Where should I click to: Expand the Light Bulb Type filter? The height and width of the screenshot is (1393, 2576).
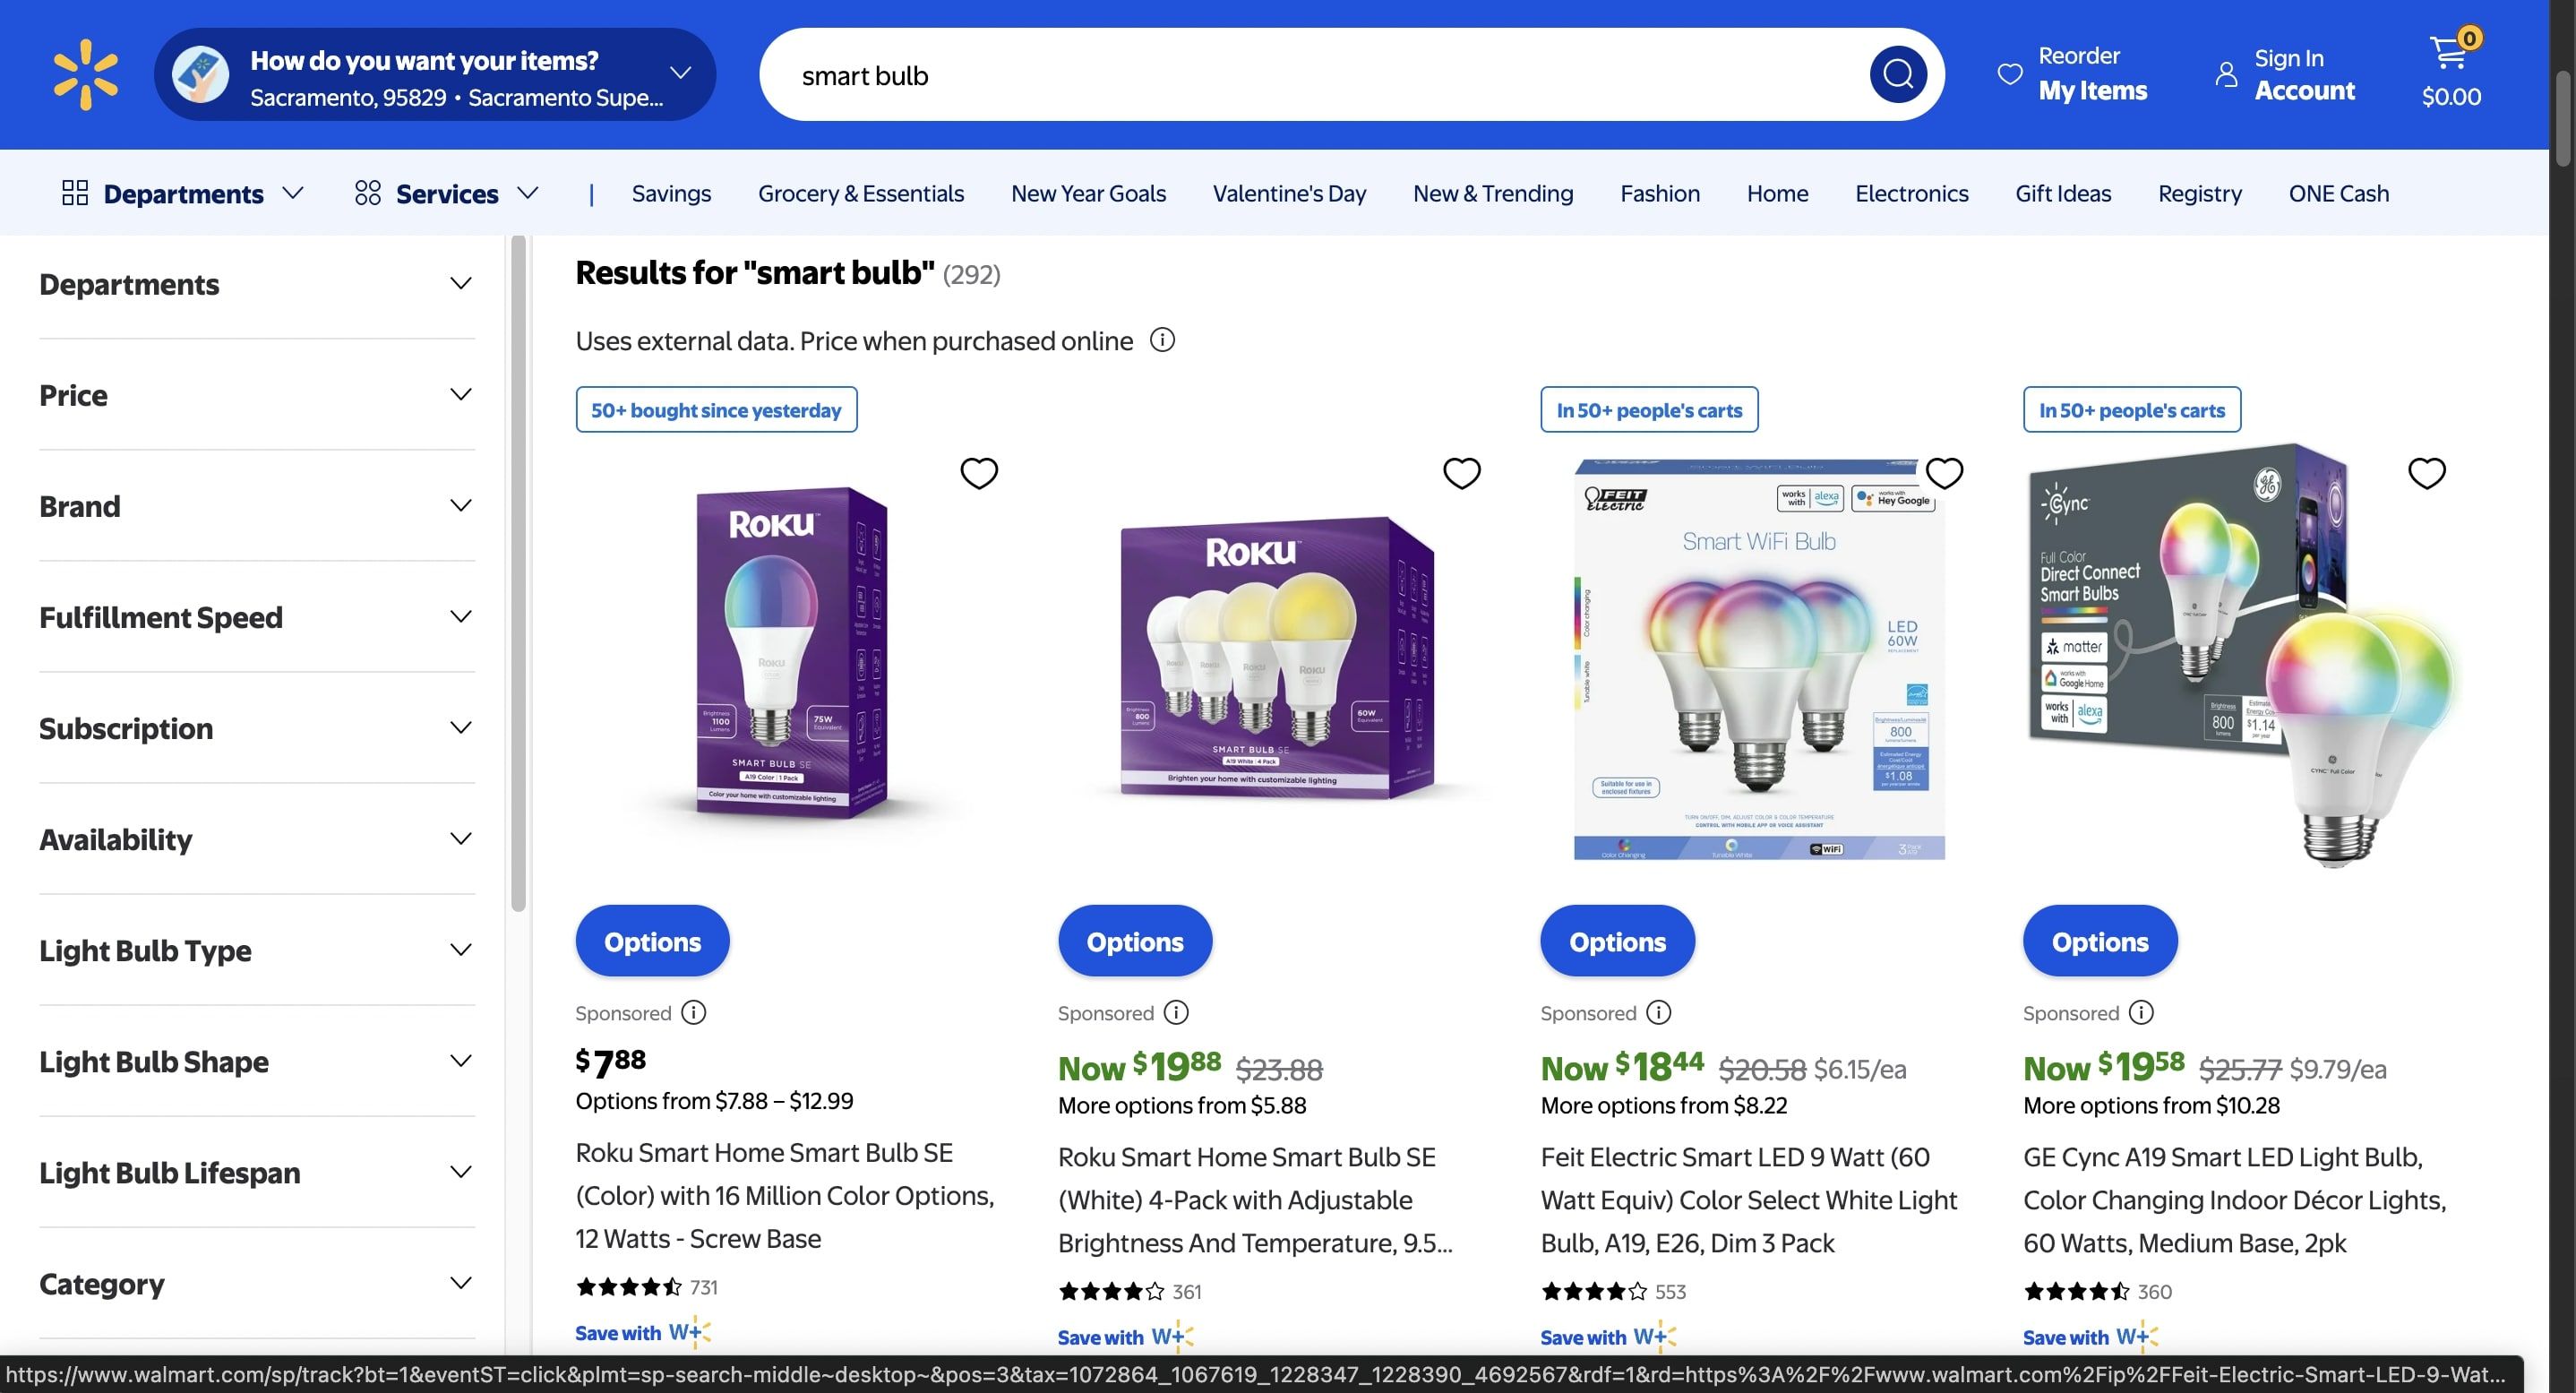coord(256,950)
